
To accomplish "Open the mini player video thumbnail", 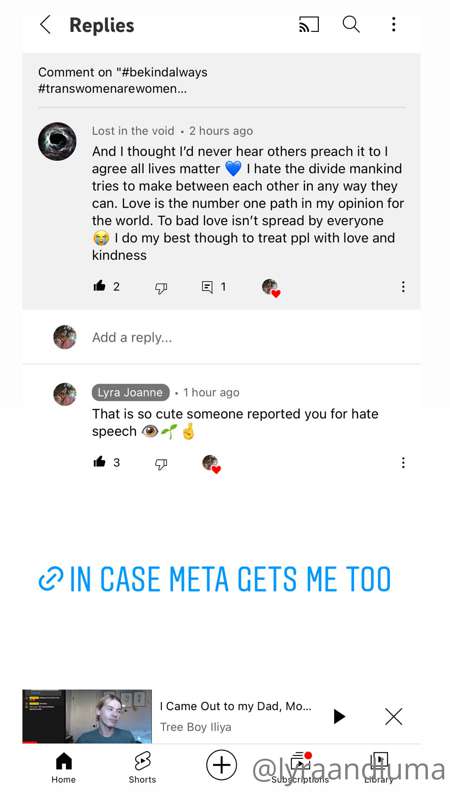I will click(x=87, y=716).
